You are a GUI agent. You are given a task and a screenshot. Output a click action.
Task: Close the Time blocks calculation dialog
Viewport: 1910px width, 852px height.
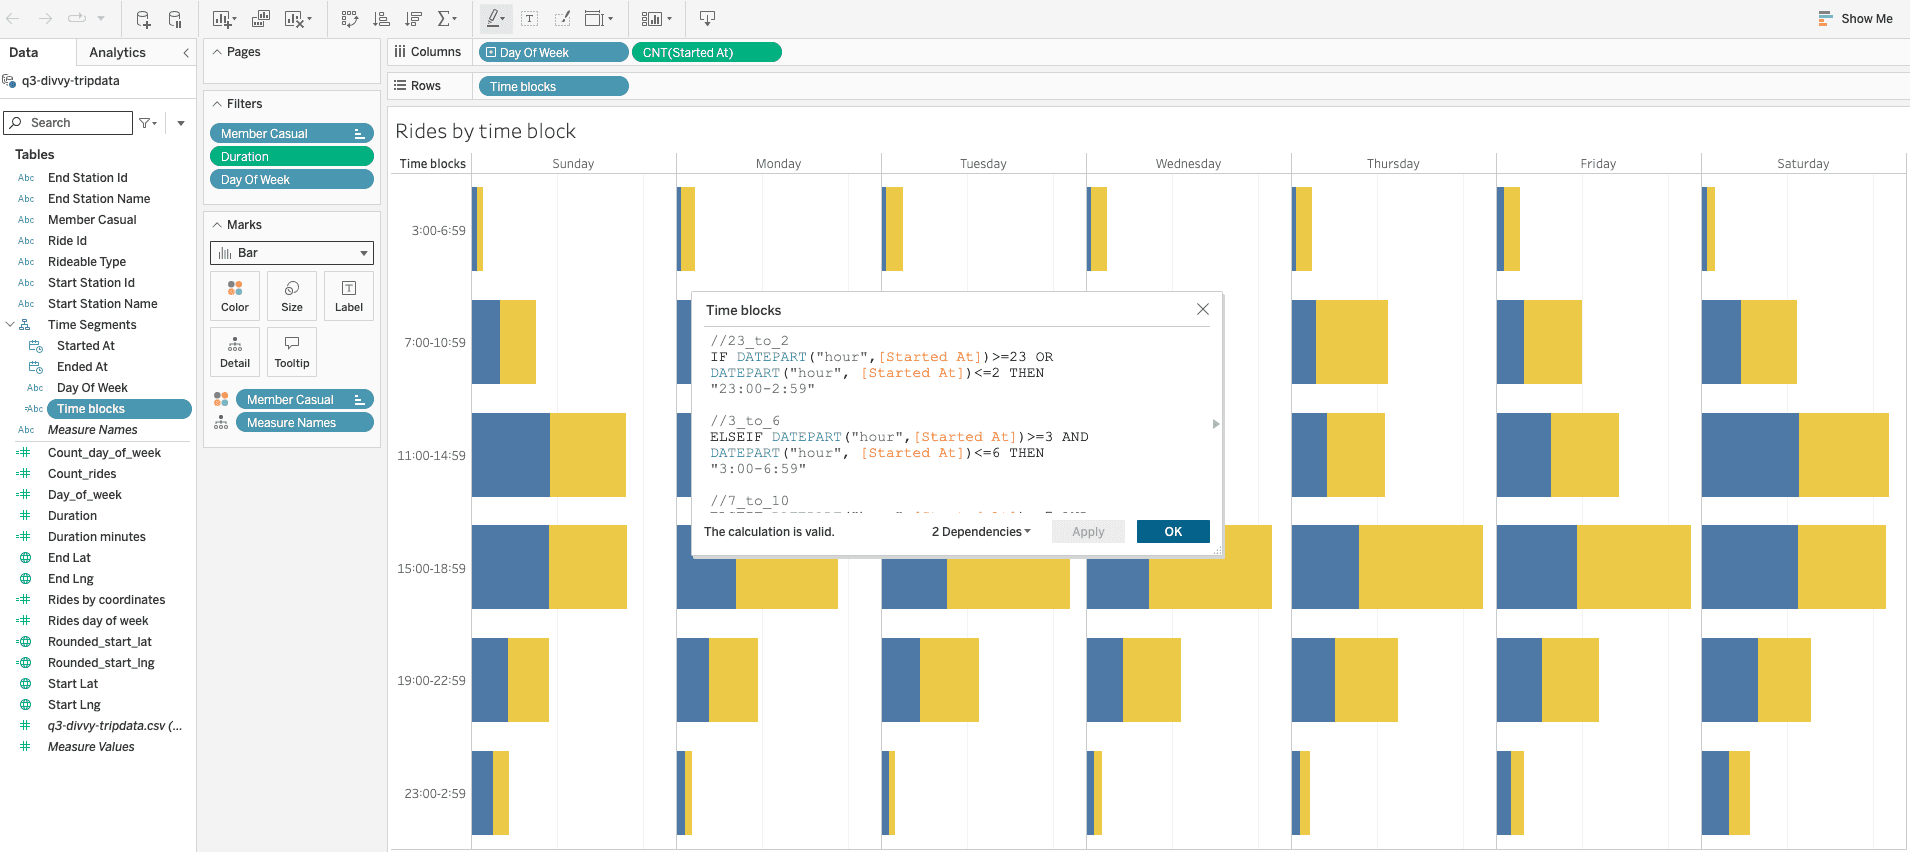(1203, 310)
